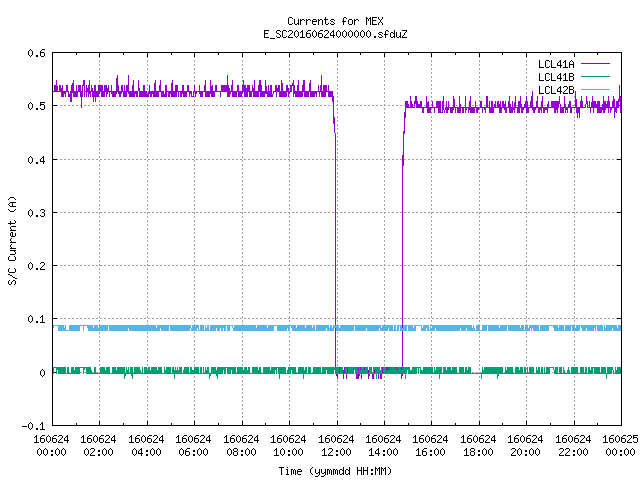This screenshot has height=480, width=640.
Task: Click the x-axis label 'Time (yymmdd HH:MM)'
Action: click(x=335, y=471)
